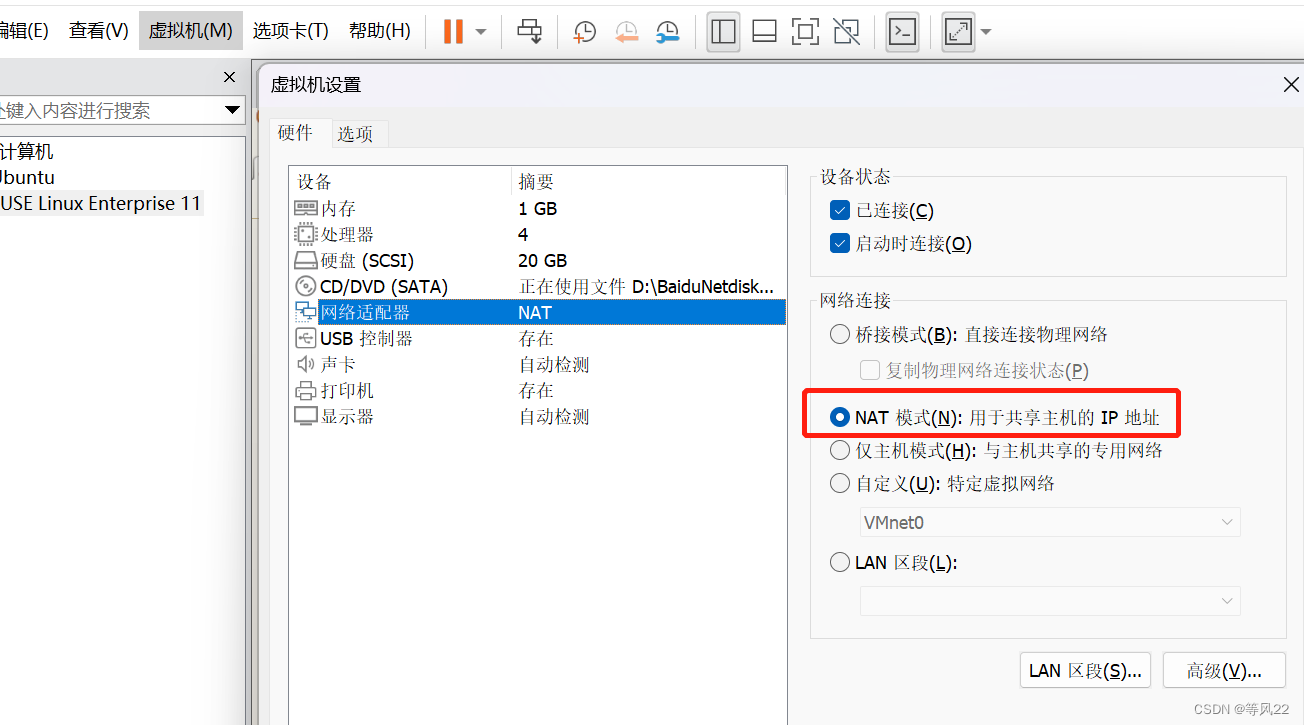Toggle the library panel visibility icon

click(x=723, y=31)
